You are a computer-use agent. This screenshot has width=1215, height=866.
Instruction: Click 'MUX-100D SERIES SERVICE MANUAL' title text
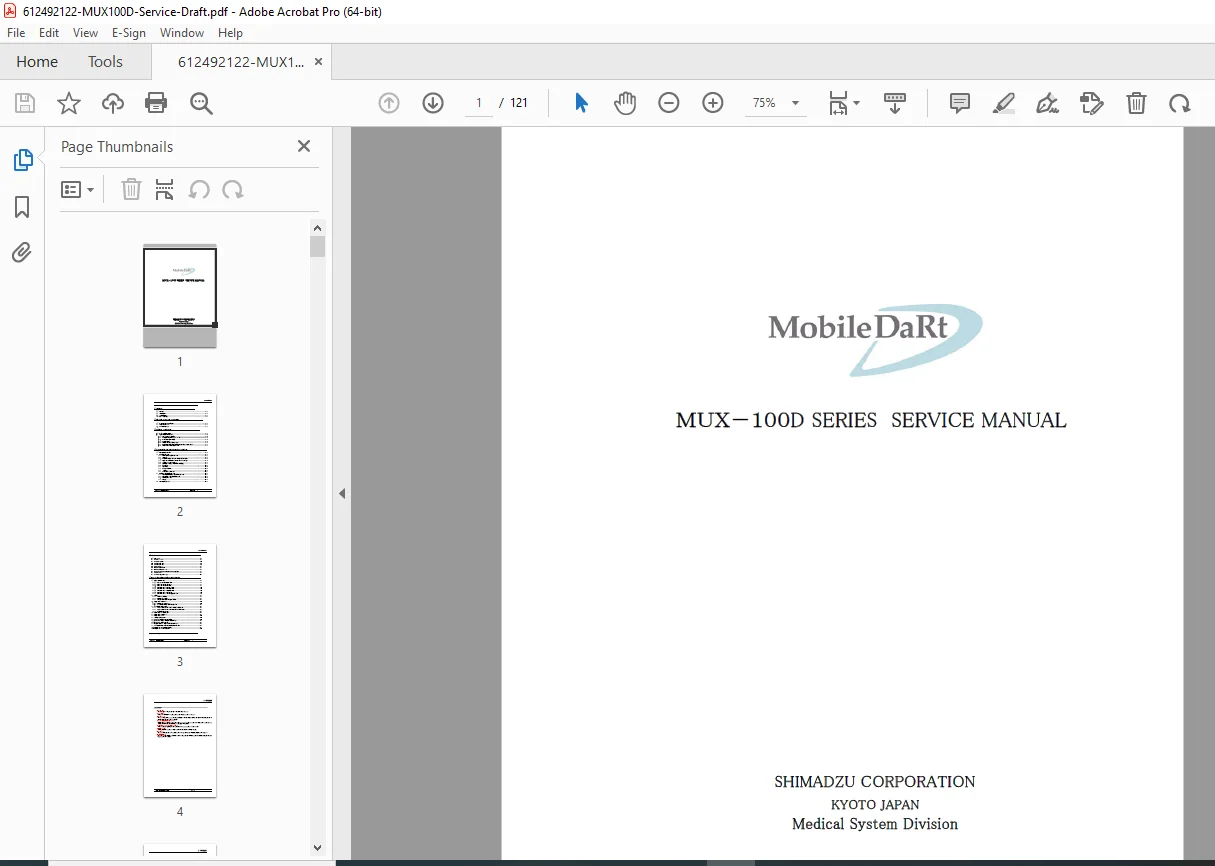coord(871,421)
